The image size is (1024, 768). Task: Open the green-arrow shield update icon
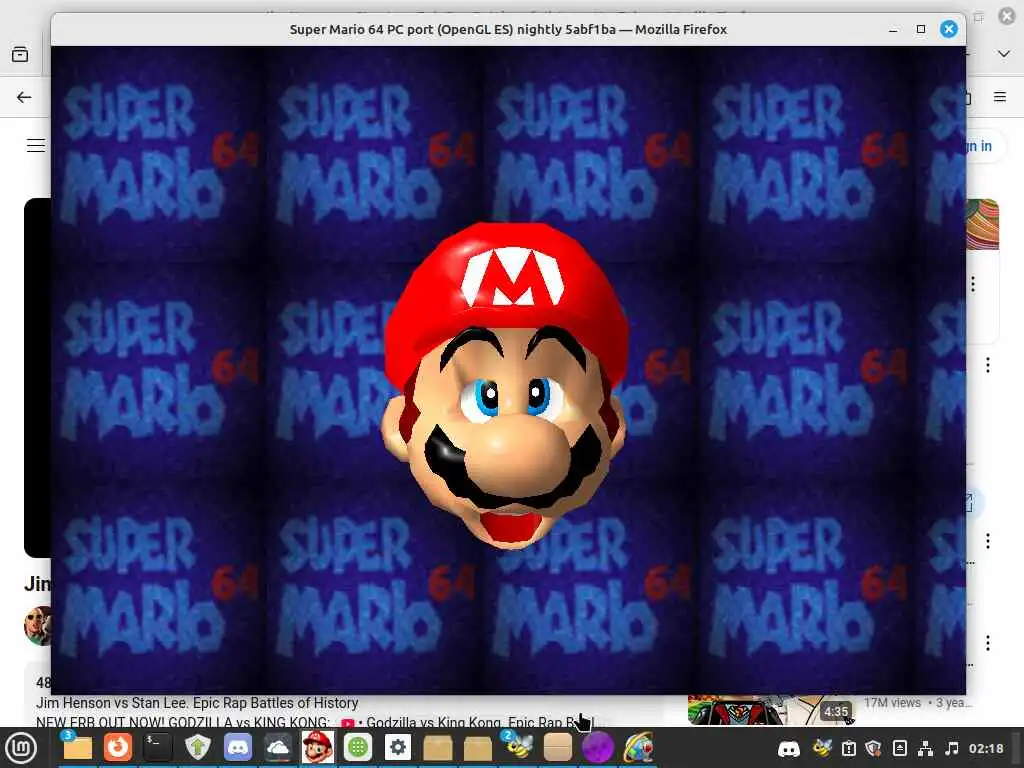pyautogui.click(x=197, y=747)
